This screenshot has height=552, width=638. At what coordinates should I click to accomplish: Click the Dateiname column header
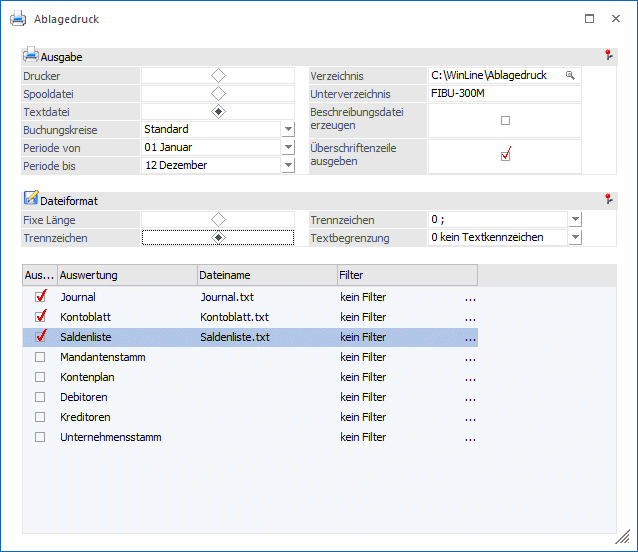(265, 274)
